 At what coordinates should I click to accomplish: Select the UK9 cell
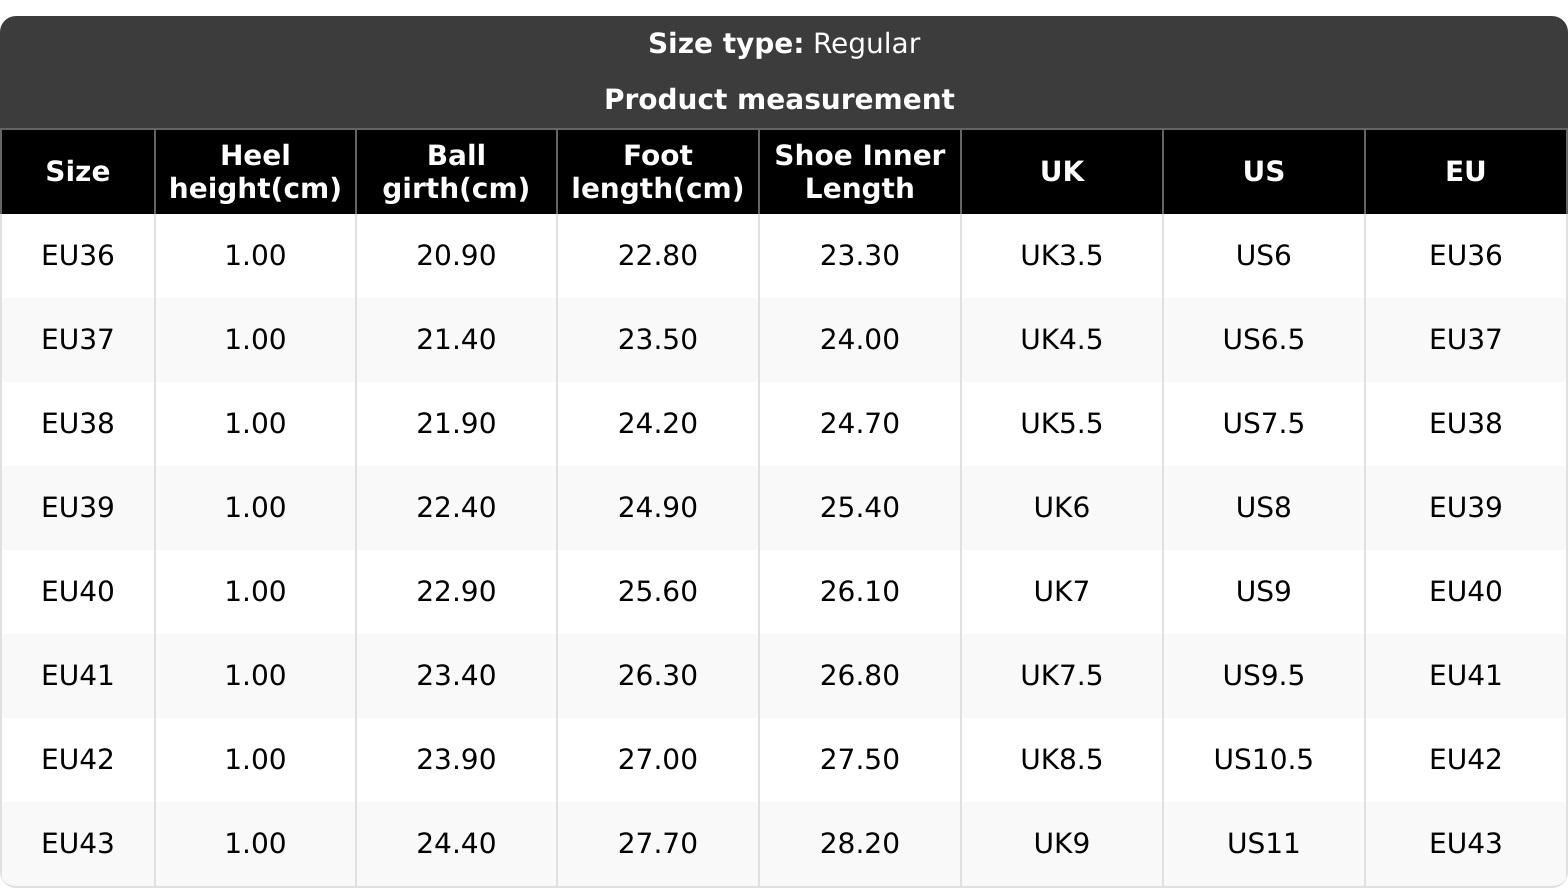click(x=1061, y=844)
